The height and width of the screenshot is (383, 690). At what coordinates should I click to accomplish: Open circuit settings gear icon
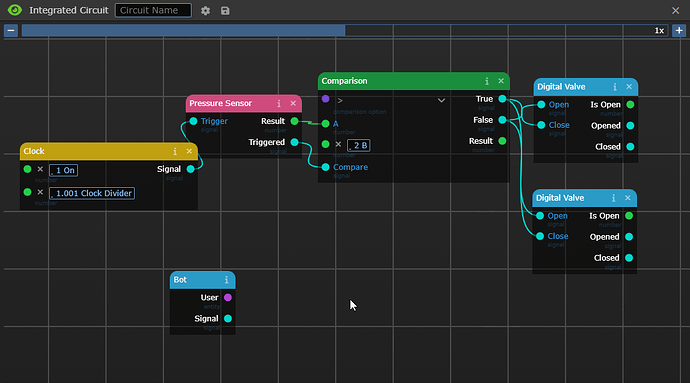coord(206,11)
